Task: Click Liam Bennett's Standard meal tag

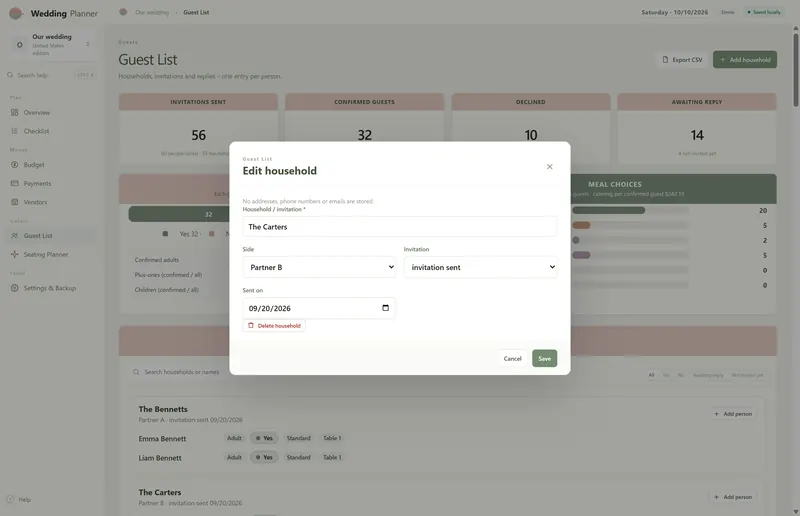Action: pos(298,457)
